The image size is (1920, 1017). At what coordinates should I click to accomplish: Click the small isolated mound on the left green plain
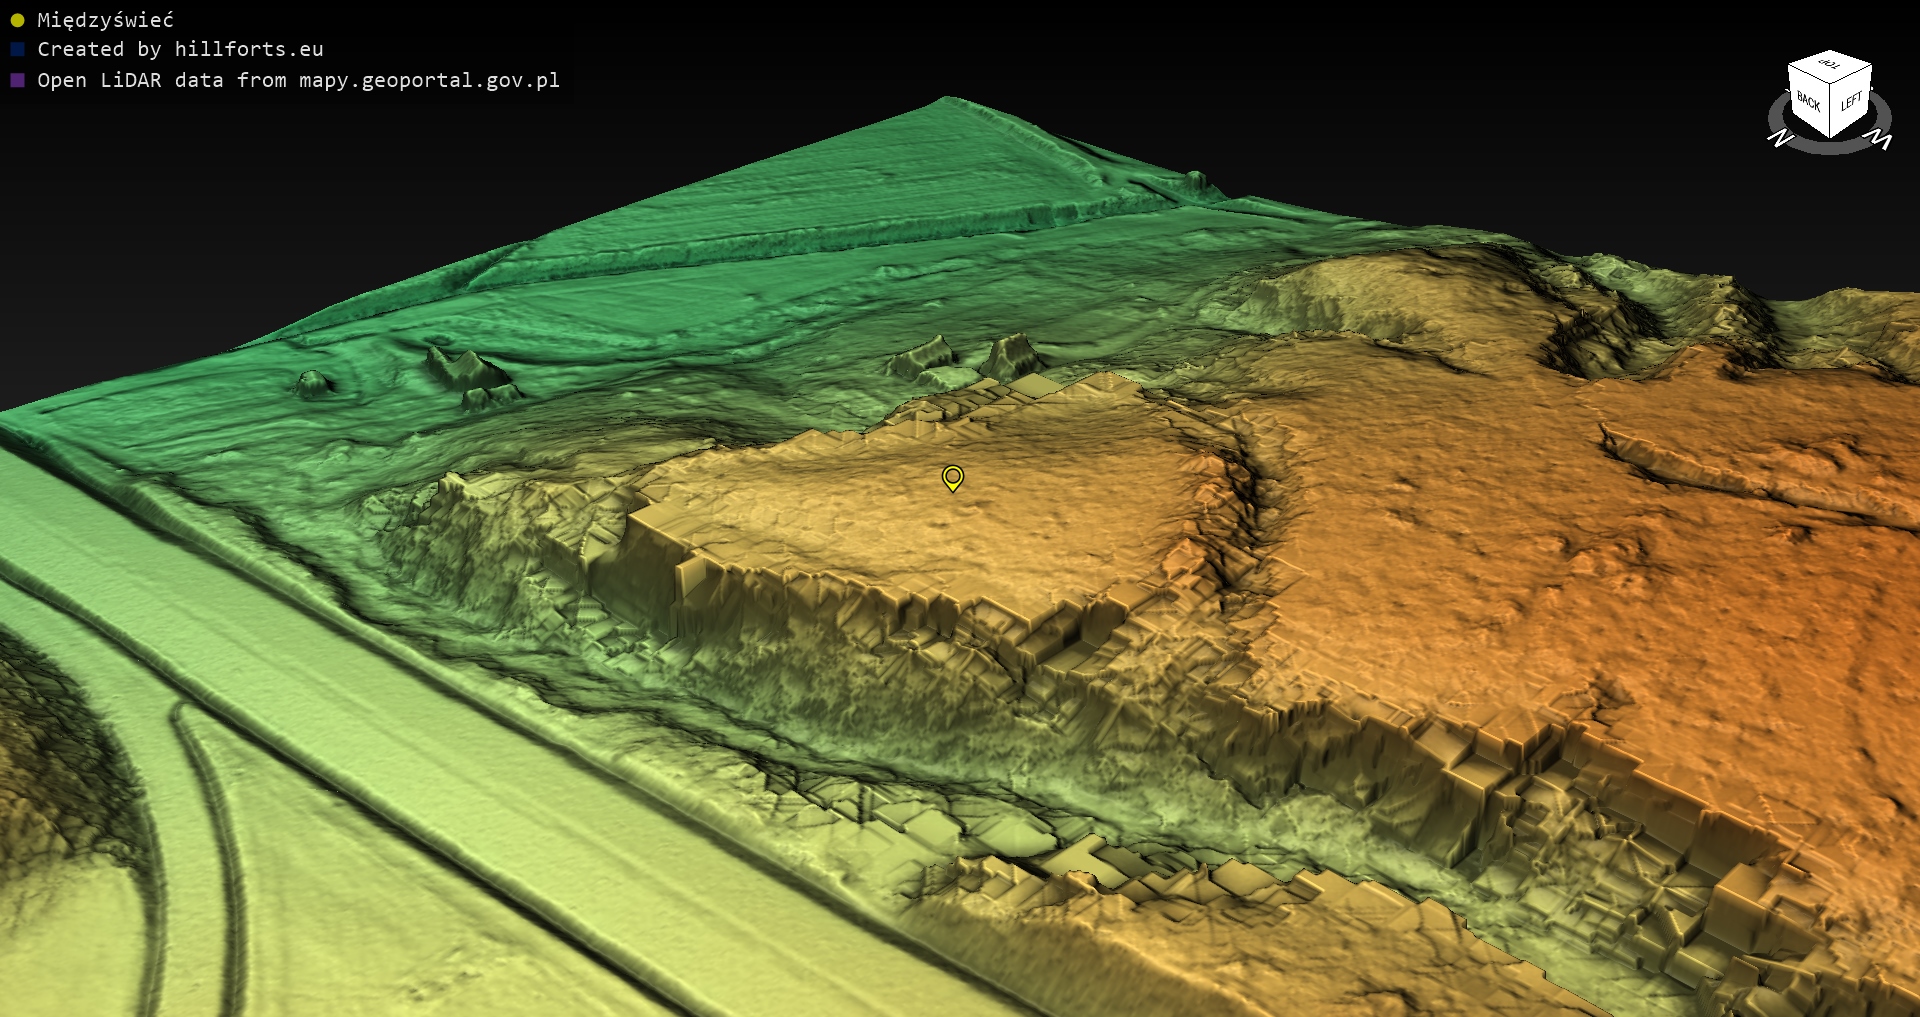[x=314, y=382]
